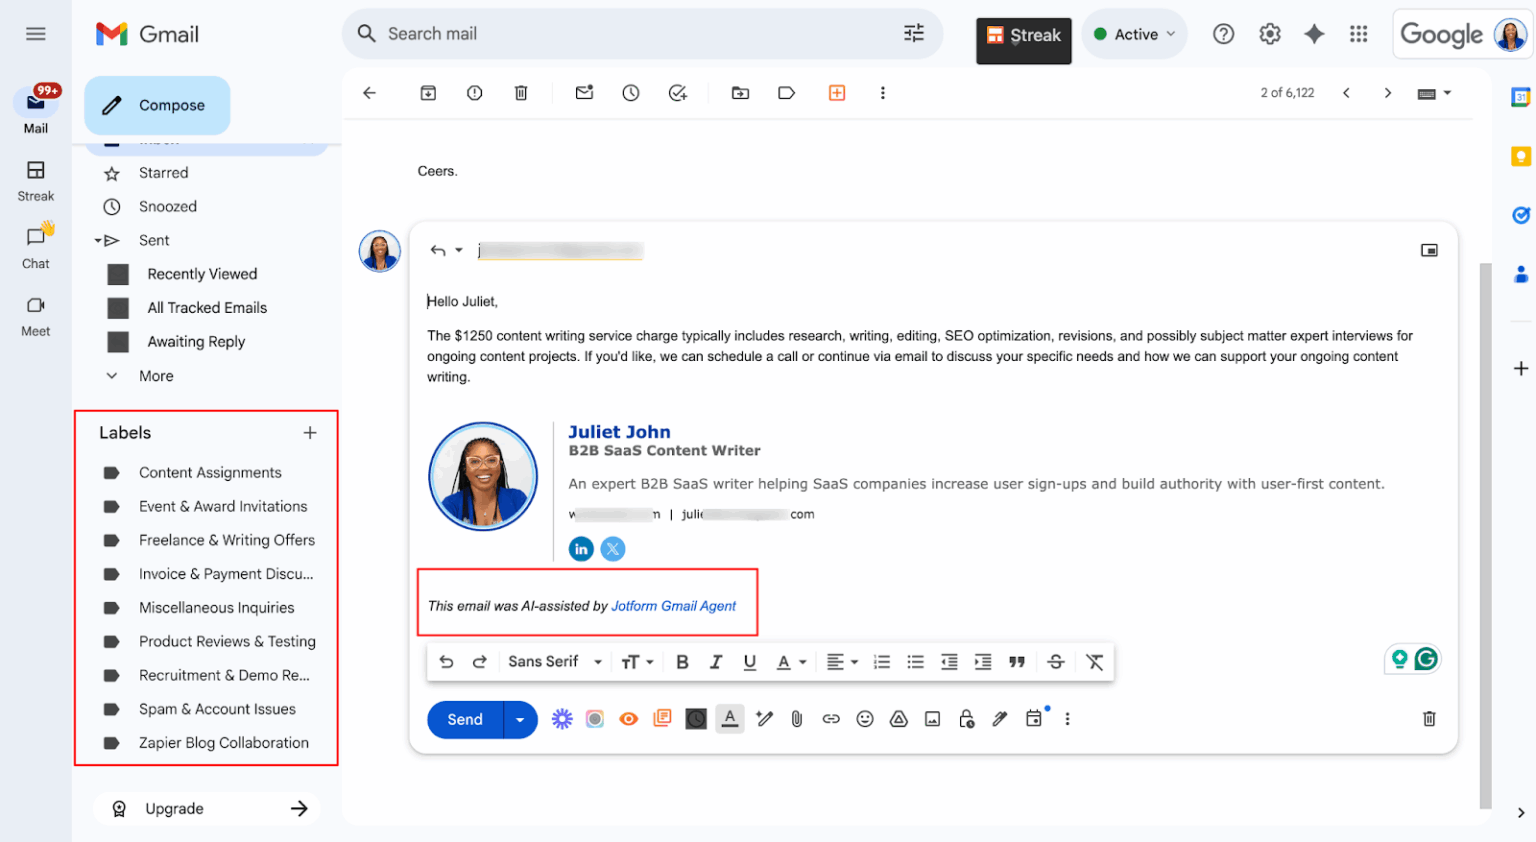Insert a link into the reply
Screen dimensions: 1536x842
(831, 718)
